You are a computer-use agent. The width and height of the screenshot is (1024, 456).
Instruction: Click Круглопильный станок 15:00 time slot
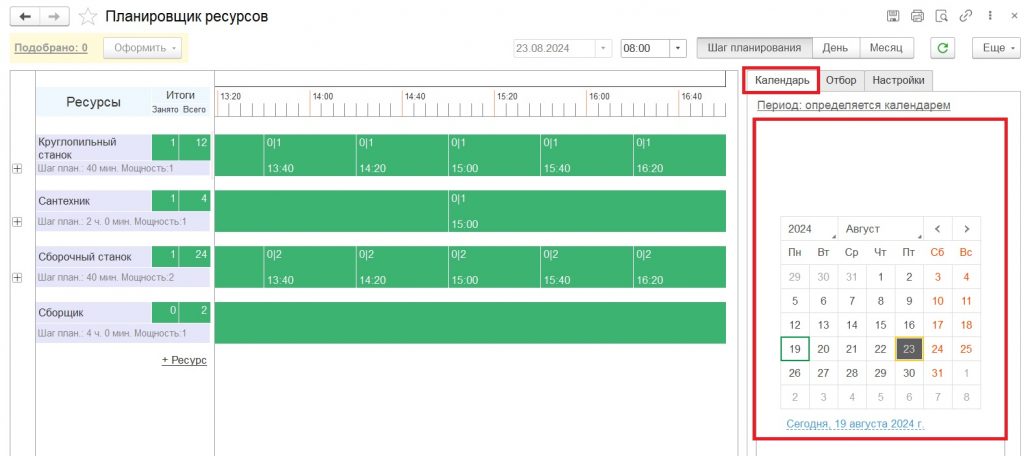pyautogui.click(x=494, y=155)
